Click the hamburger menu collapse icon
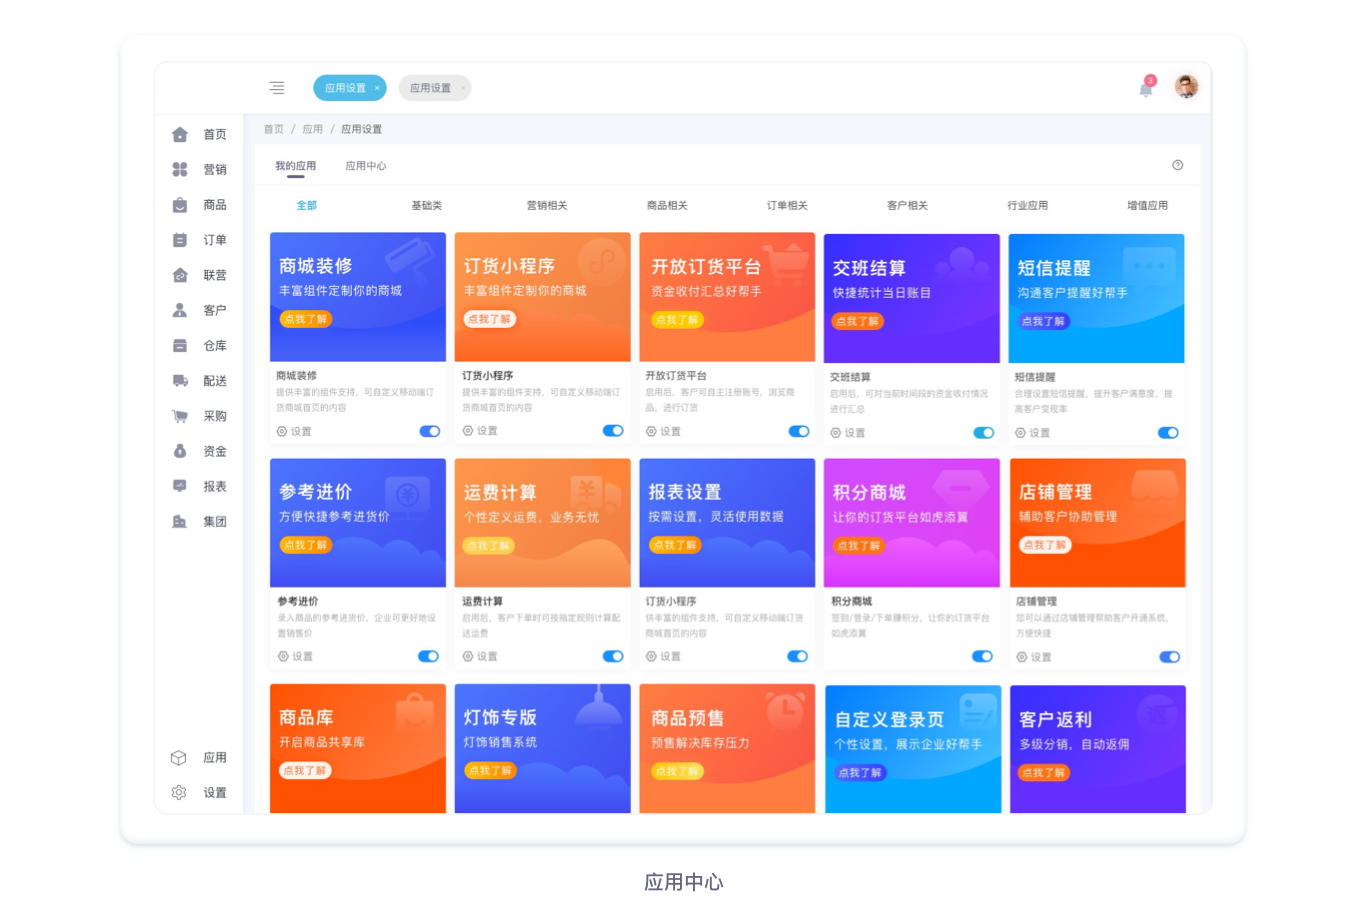 click(277, 88)
